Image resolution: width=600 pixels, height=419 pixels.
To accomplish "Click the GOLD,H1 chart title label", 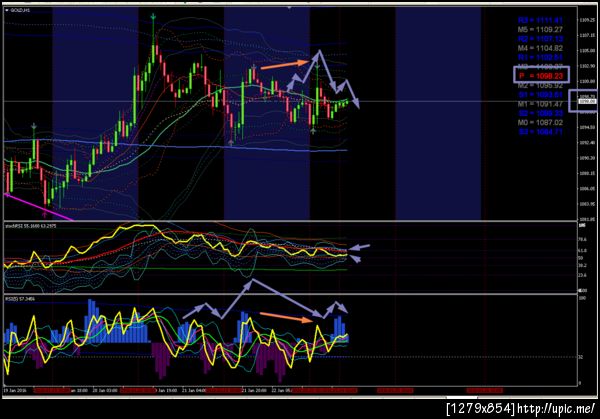I will click(20, 10).
